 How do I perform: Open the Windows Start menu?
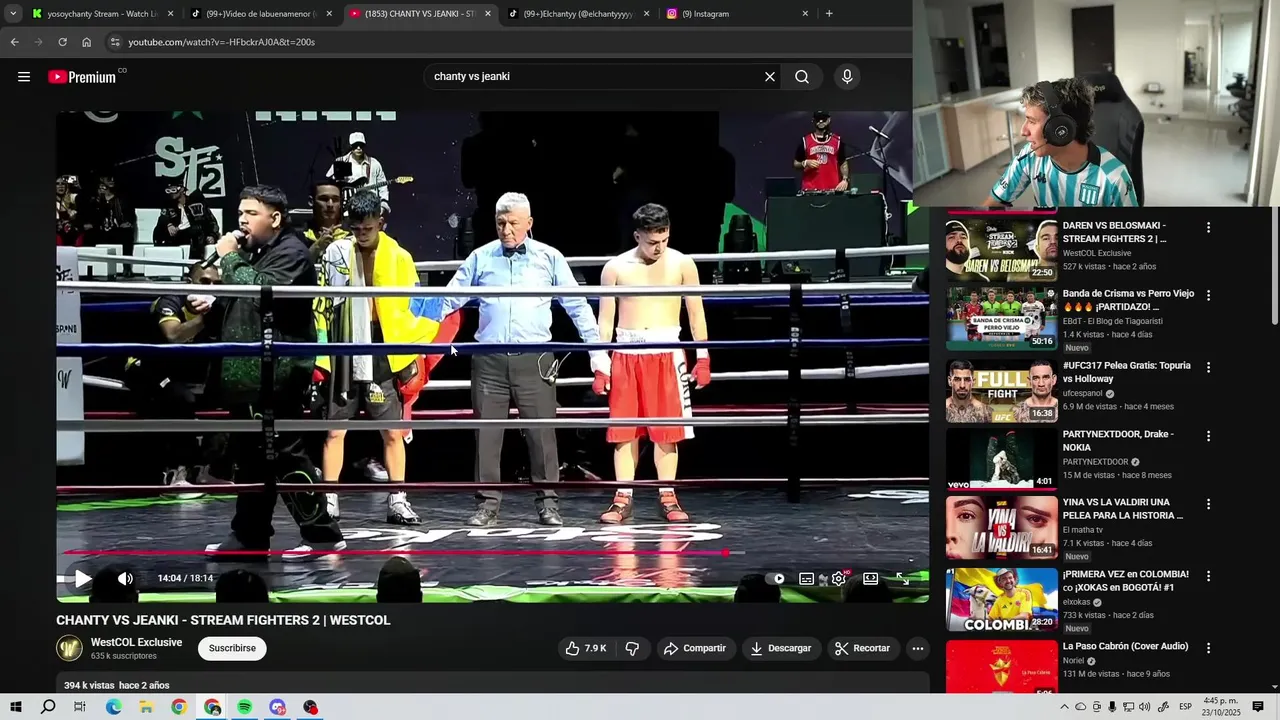point(16,707)
